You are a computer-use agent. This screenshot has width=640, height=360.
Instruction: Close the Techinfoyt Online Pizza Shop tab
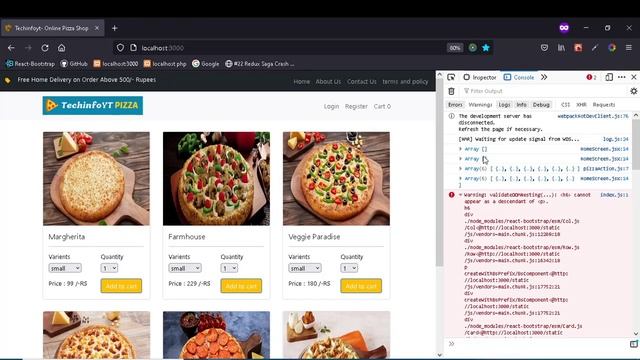tap(97, 28)
